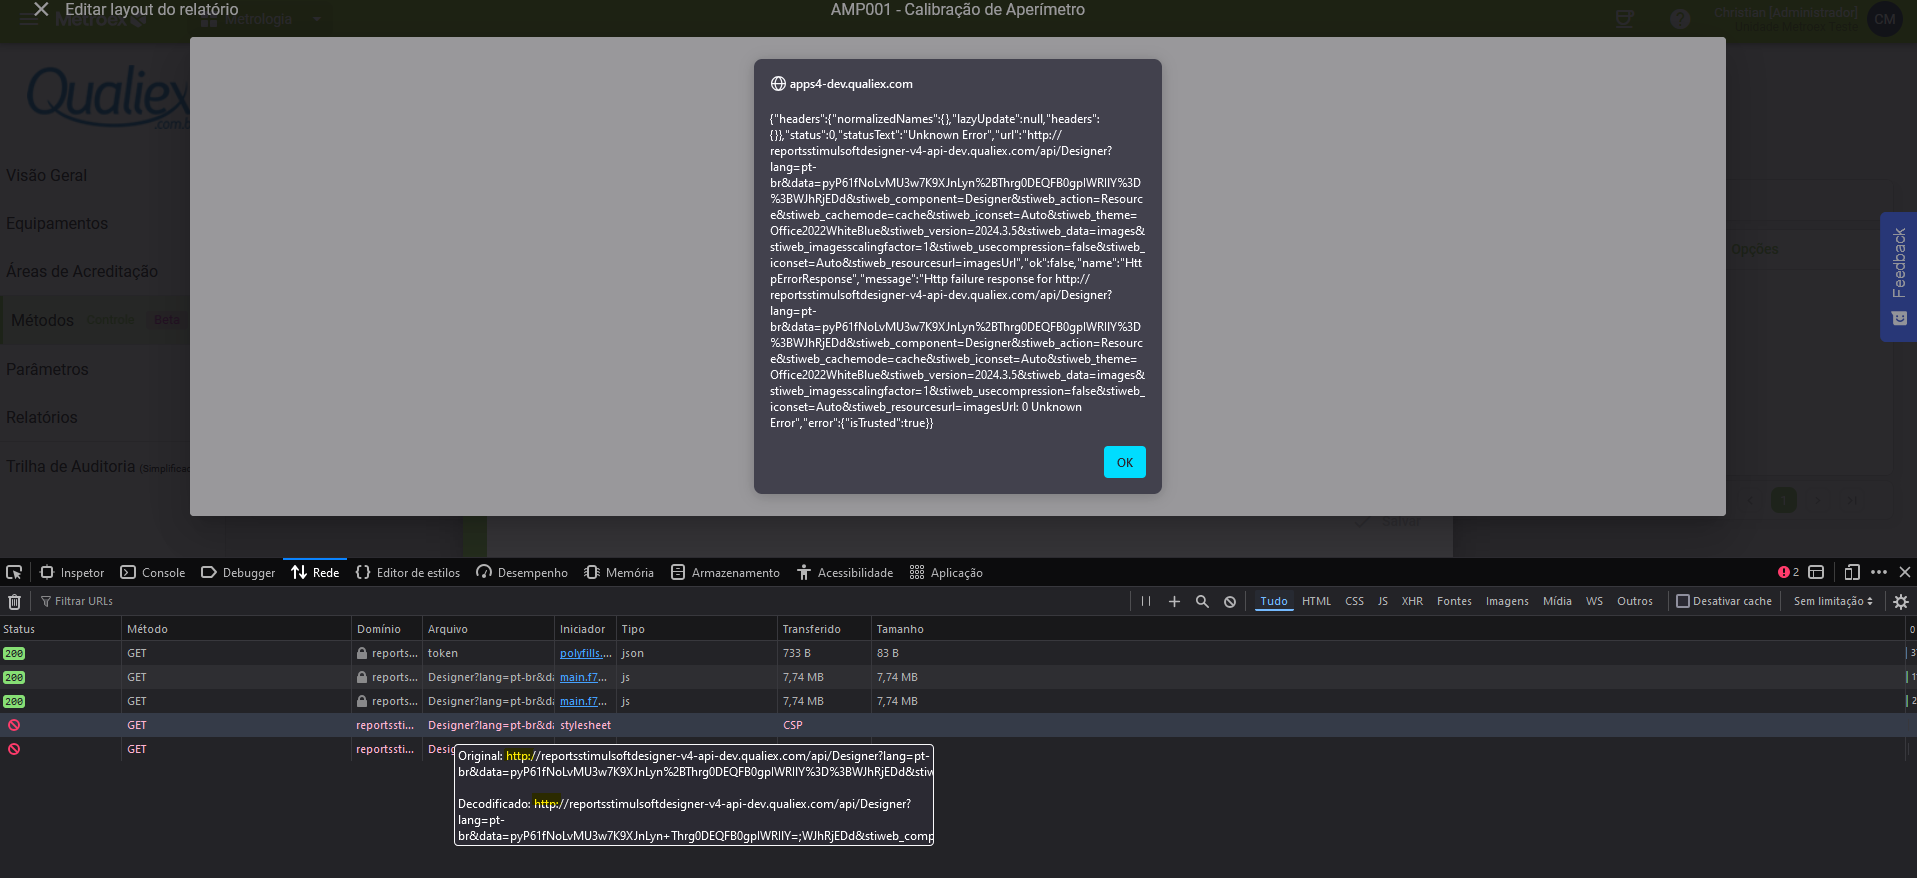The height and width of the screenshot is (878, 1917).
Task: Open the devtools three-dot options menu
Action: [1879, 573]
